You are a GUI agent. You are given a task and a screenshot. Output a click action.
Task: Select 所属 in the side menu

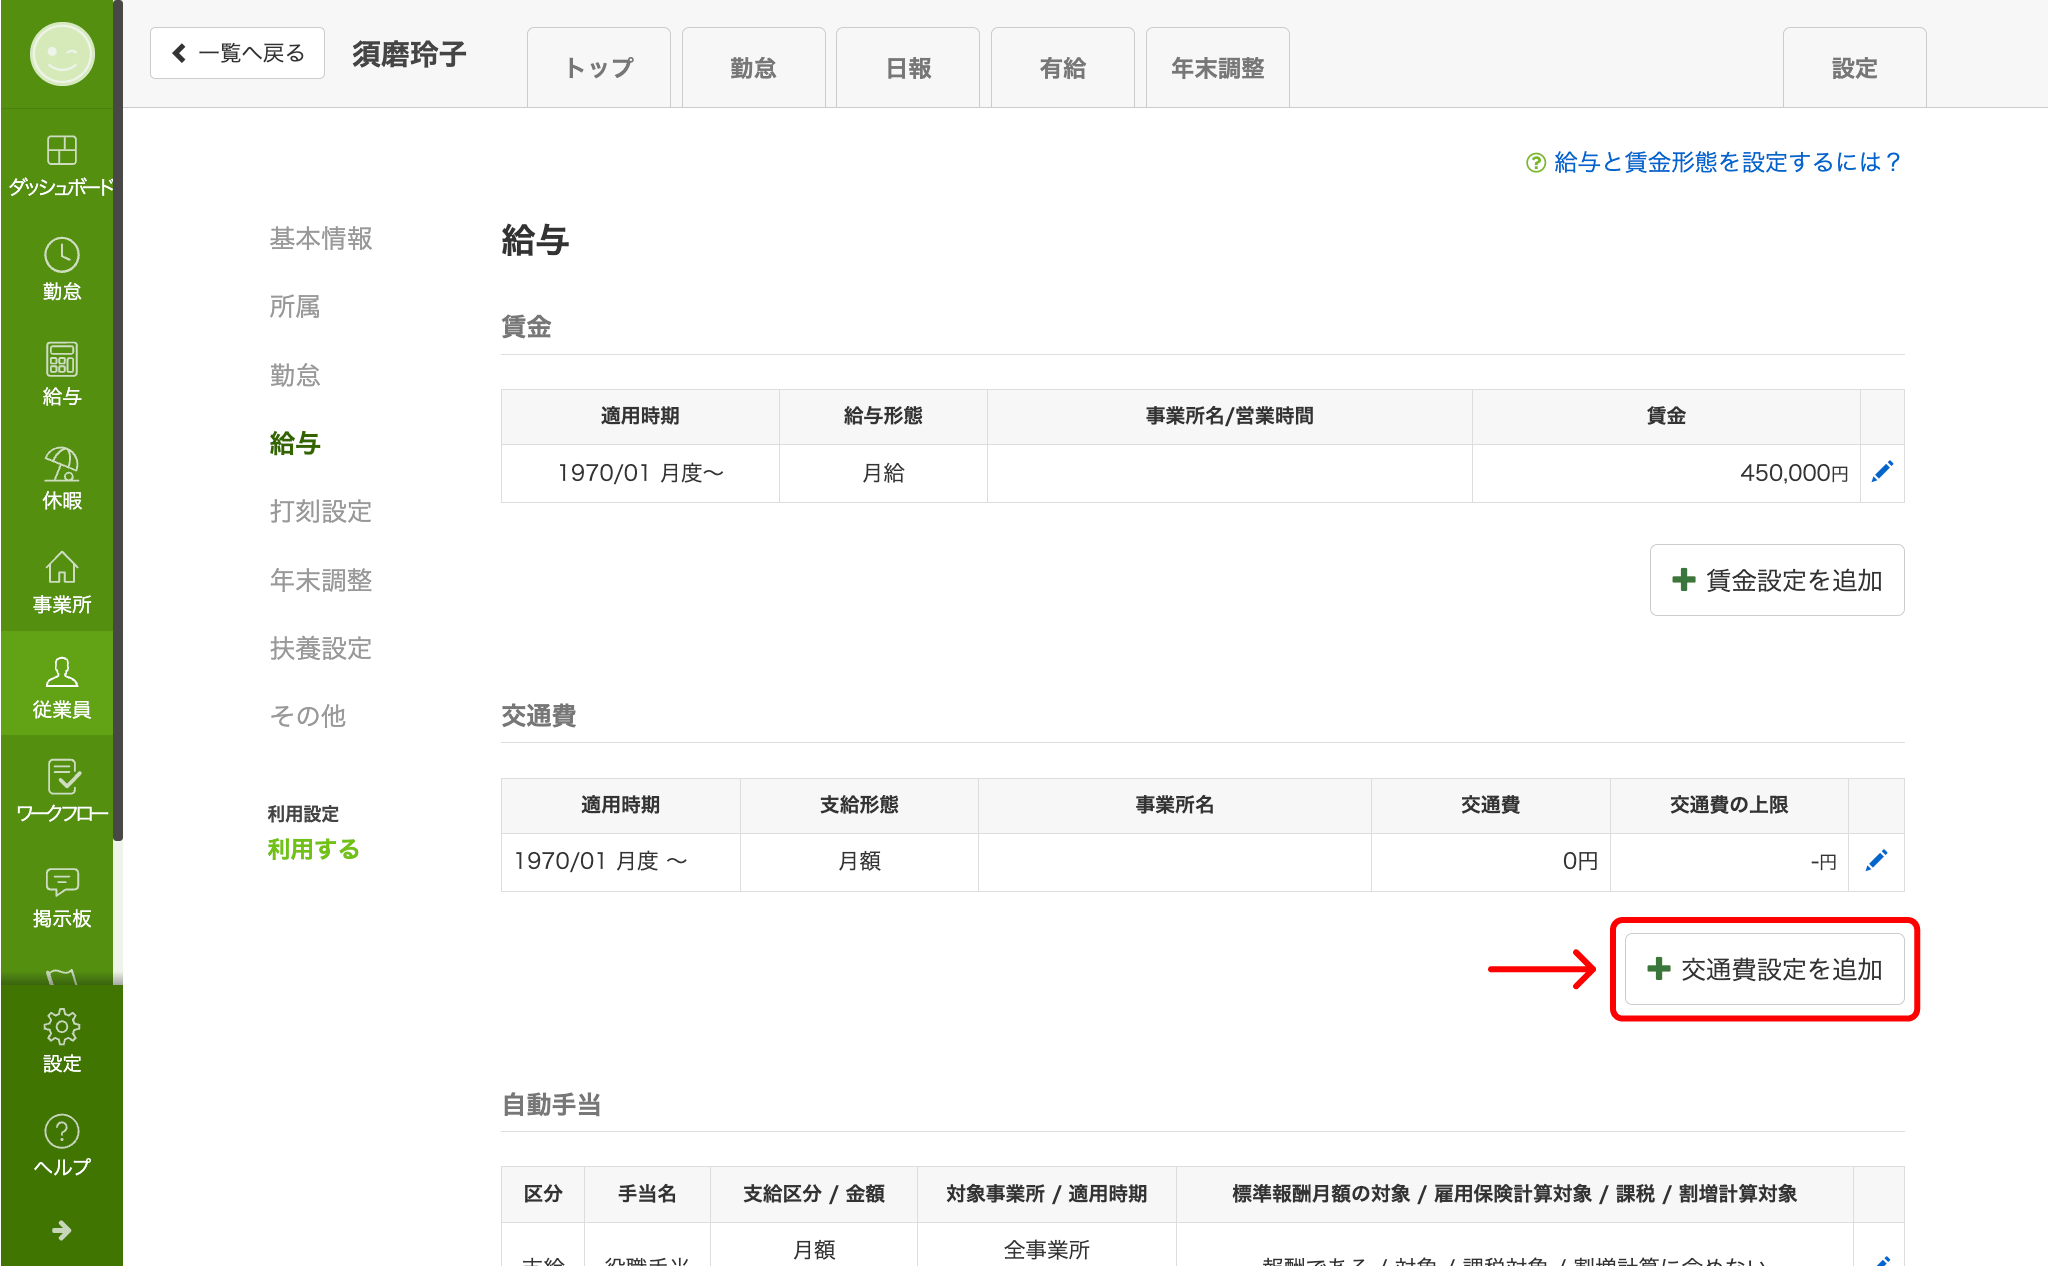click(x=295, y=307)
